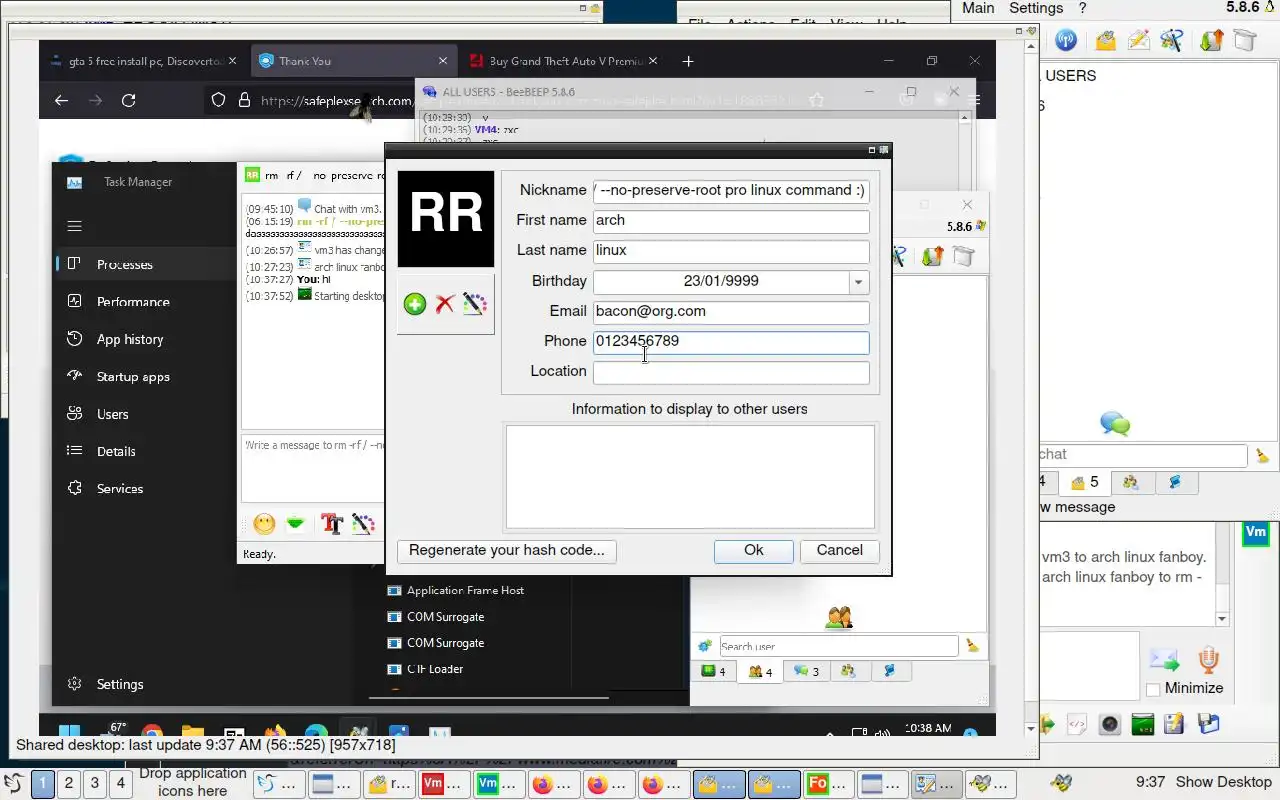
Task: Click the browser Reload button
Action: tap(128, 100)
